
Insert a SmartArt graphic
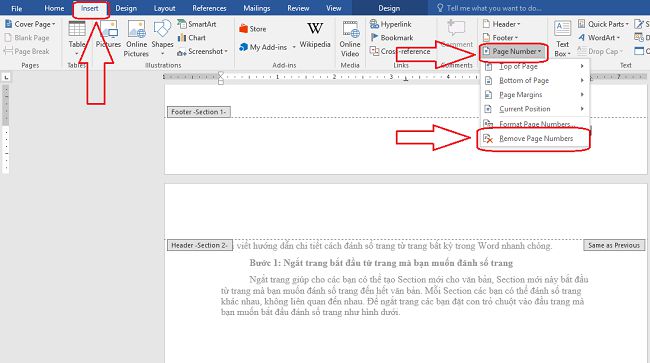[x=197, y=24]
